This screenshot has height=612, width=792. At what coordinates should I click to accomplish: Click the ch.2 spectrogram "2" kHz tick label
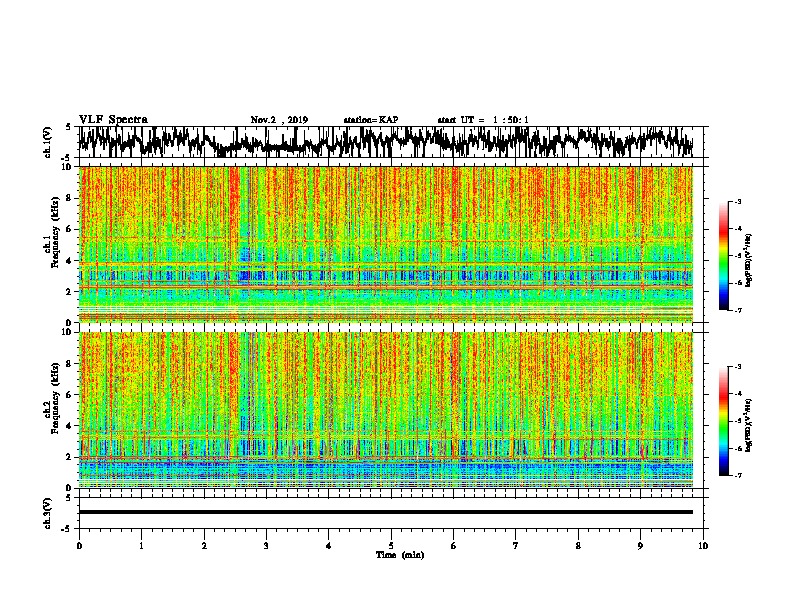71,457
